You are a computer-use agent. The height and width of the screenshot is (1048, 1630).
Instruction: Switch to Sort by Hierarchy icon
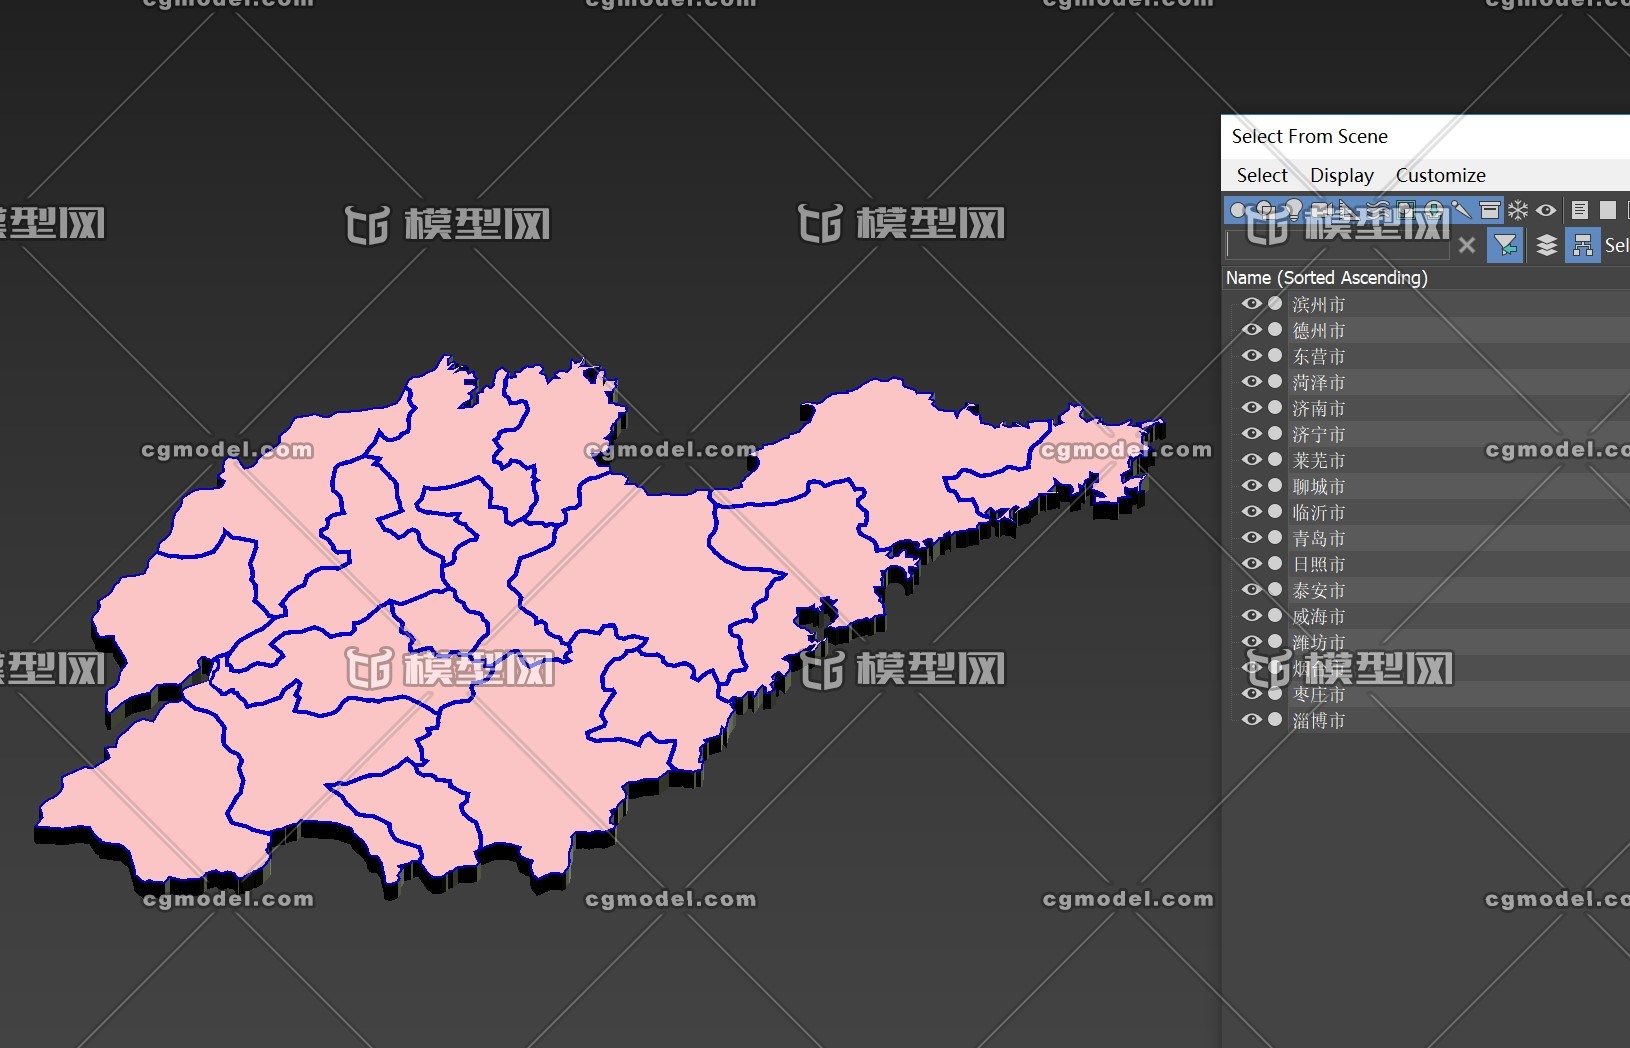coord(1582,245)
